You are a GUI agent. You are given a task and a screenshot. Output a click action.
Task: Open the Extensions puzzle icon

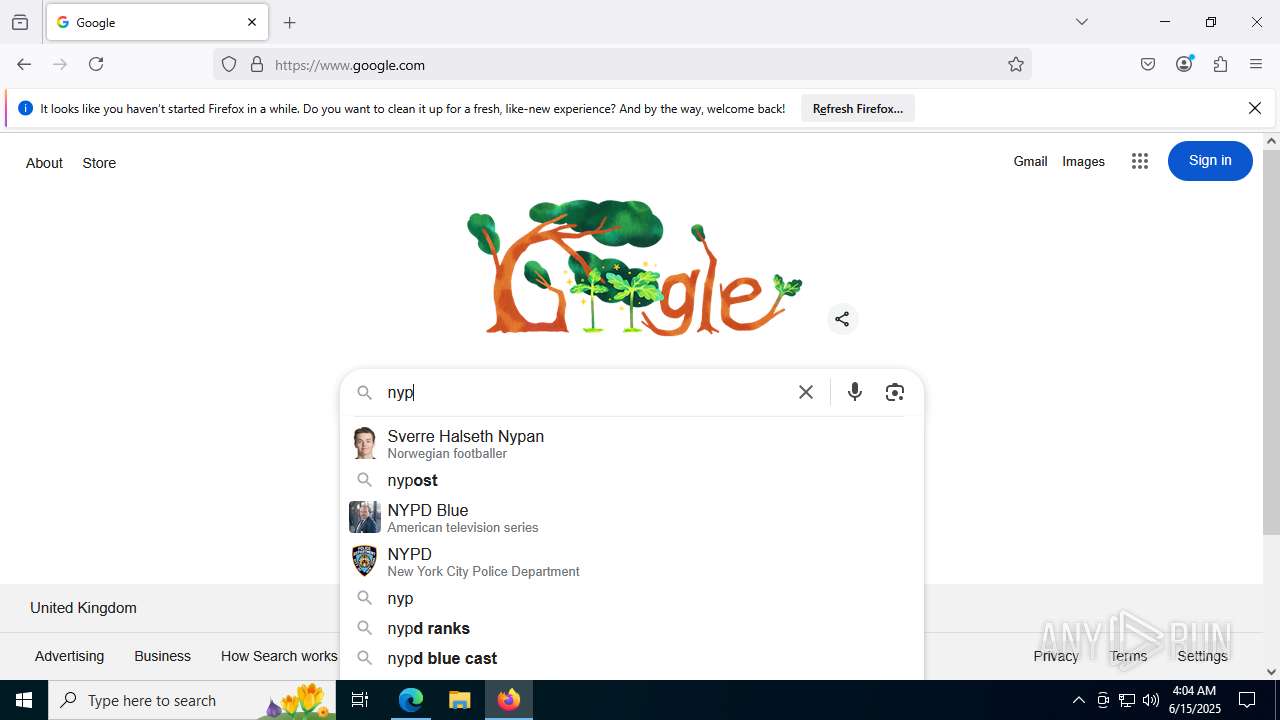click(1220, 64)
